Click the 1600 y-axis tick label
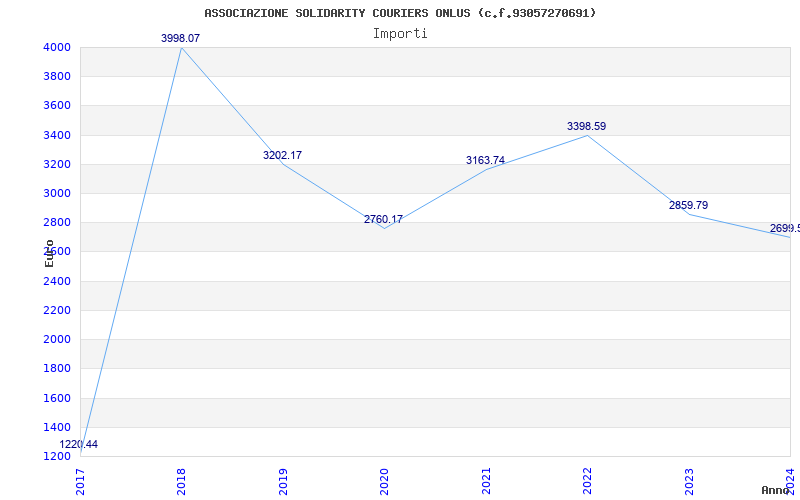This screenshot has height=500, width=800. 58,398
